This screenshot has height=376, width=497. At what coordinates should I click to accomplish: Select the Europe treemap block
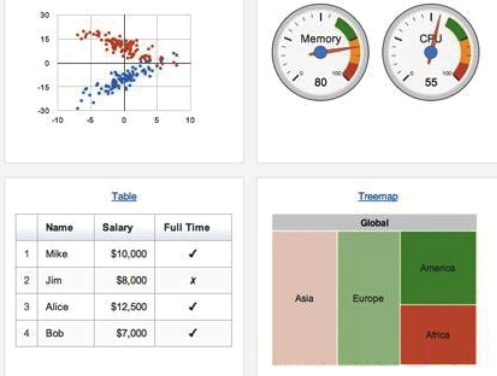point(368,298)
